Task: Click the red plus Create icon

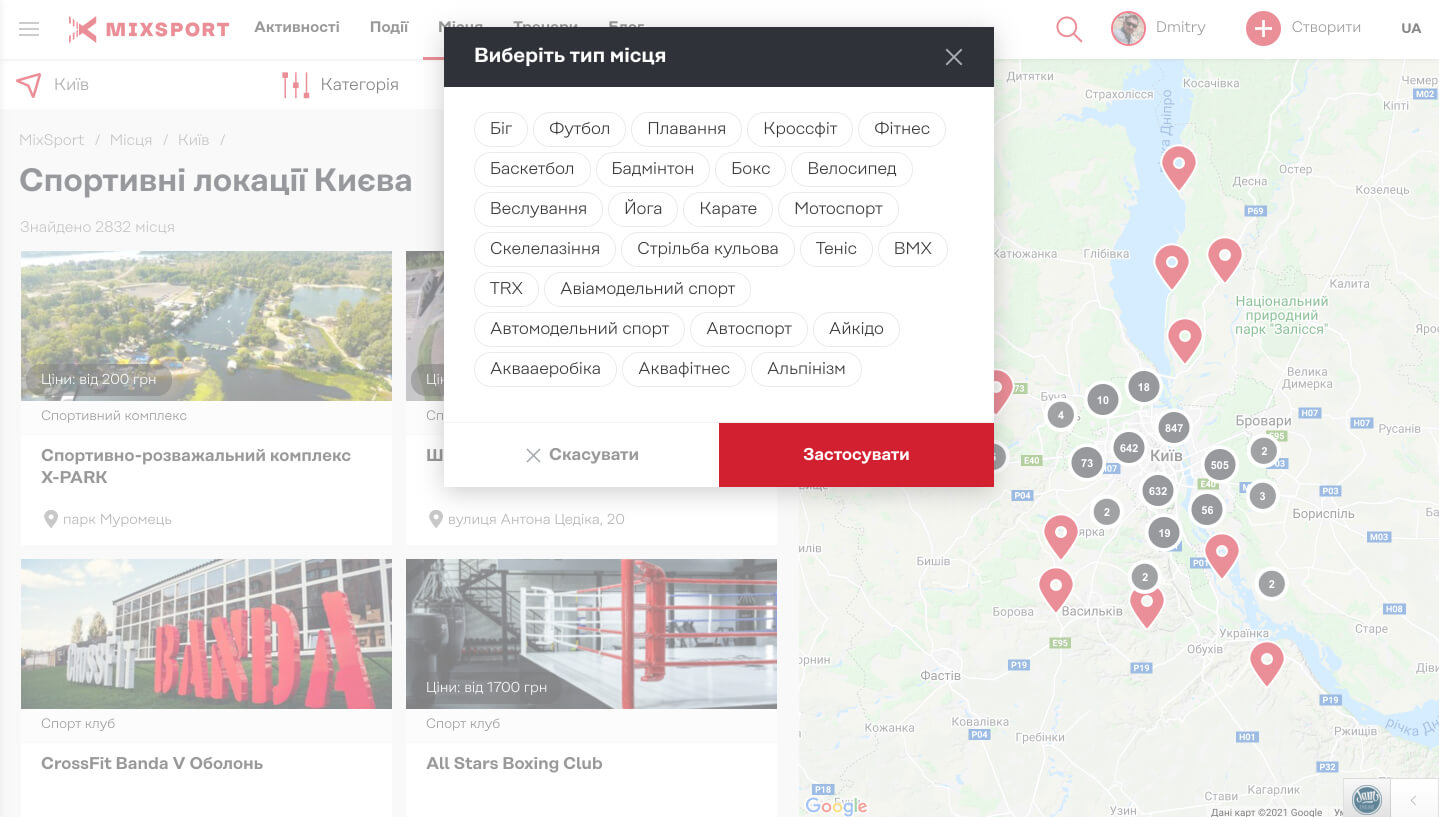Action: click(1263, 28)
